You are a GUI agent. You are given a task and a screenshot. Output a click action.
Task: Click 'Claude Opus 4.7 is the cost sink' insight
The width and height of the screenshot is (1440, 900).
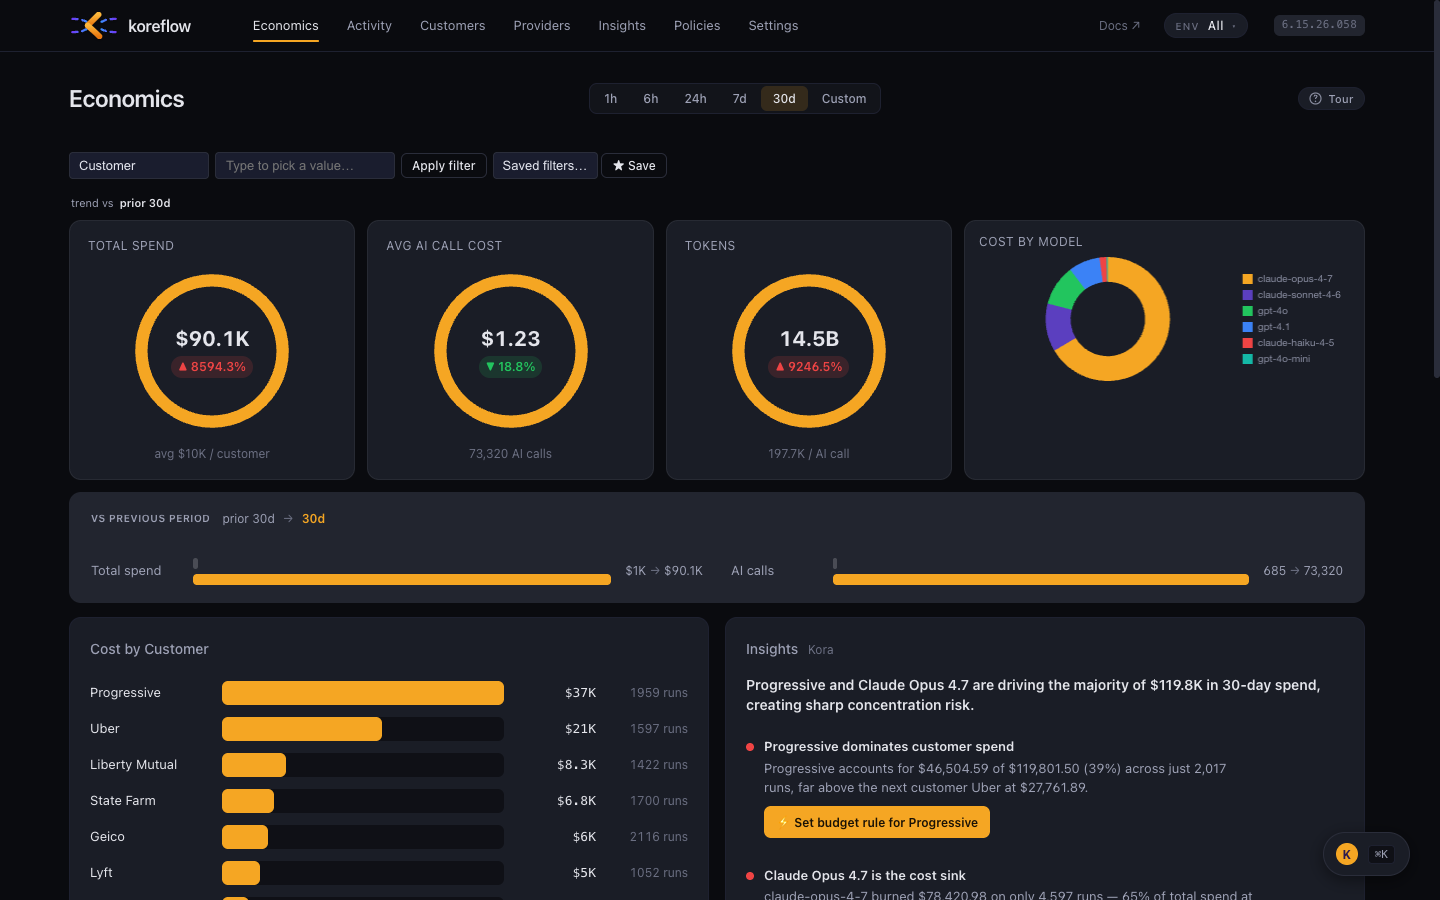[865, 876]
